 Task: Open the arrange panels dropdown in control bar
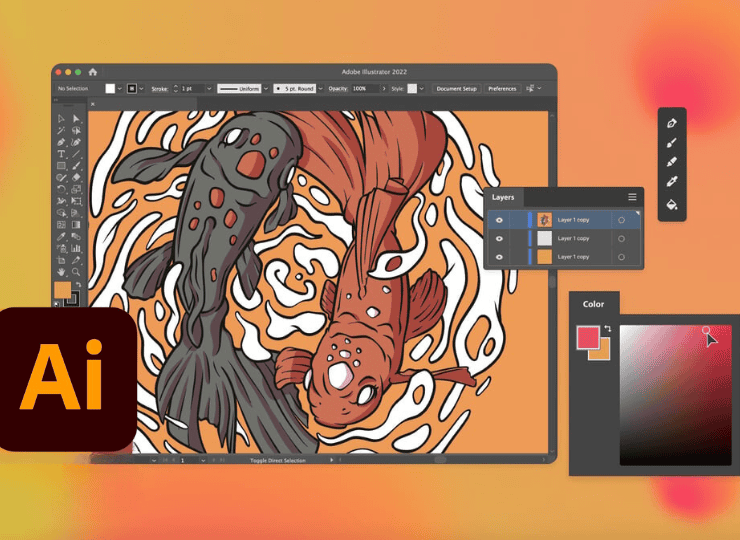(539, 88)
